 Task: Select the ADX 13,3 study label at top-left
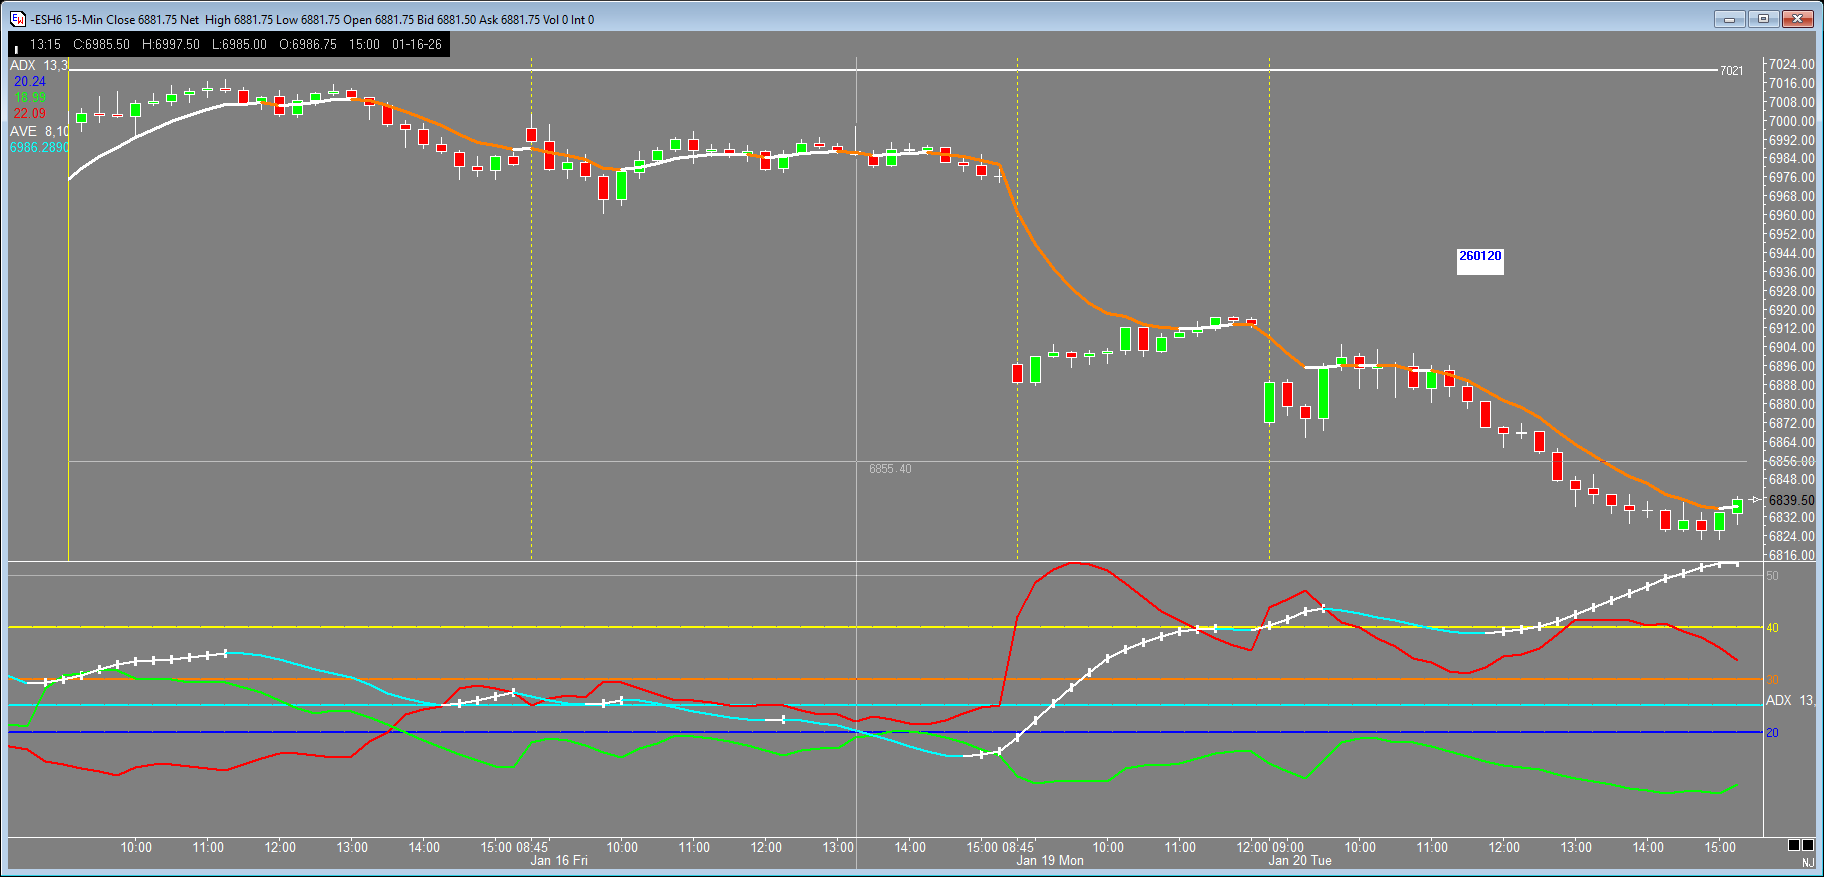click(39, 65)
